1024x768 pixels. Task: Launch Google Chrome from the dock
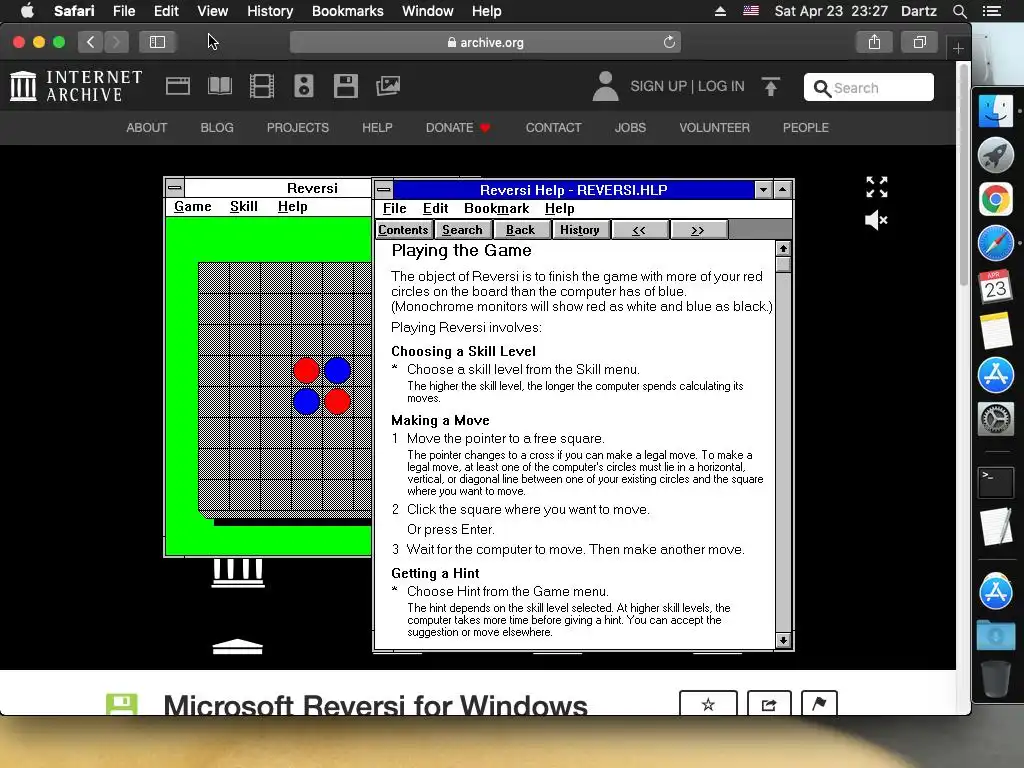click(x=995, y=199)
